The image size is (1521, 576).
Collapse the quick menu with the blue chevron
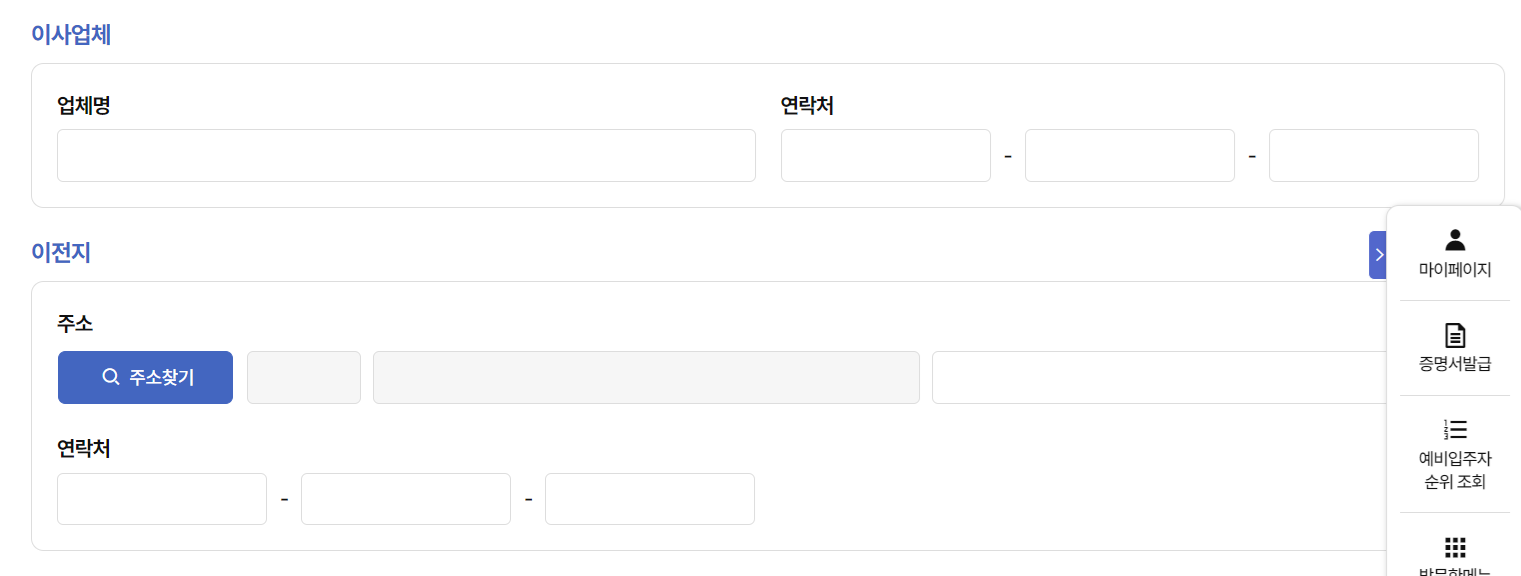click(x=1380, y=254)
